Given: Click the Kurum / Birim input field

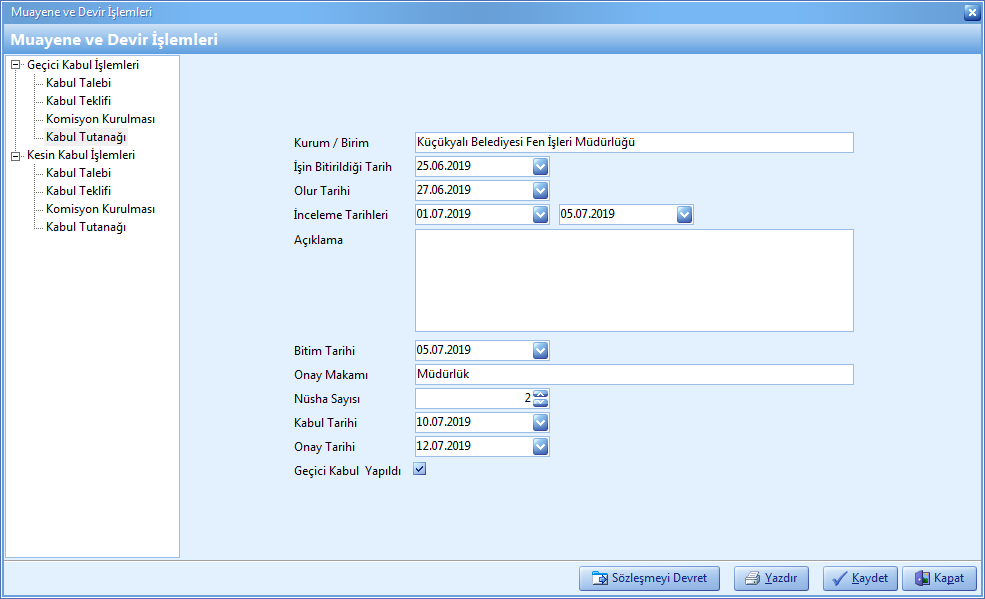Looking at the screenshot, I should (634, 142).
